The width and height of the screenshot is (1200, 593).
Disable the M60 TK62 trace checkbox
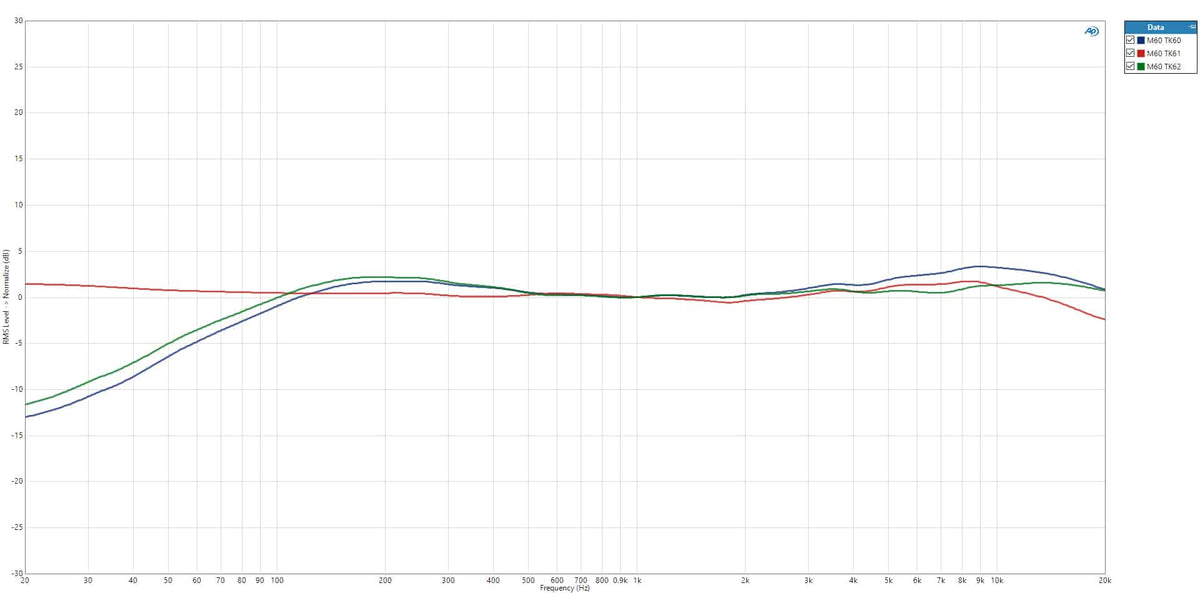[1130, 66]
